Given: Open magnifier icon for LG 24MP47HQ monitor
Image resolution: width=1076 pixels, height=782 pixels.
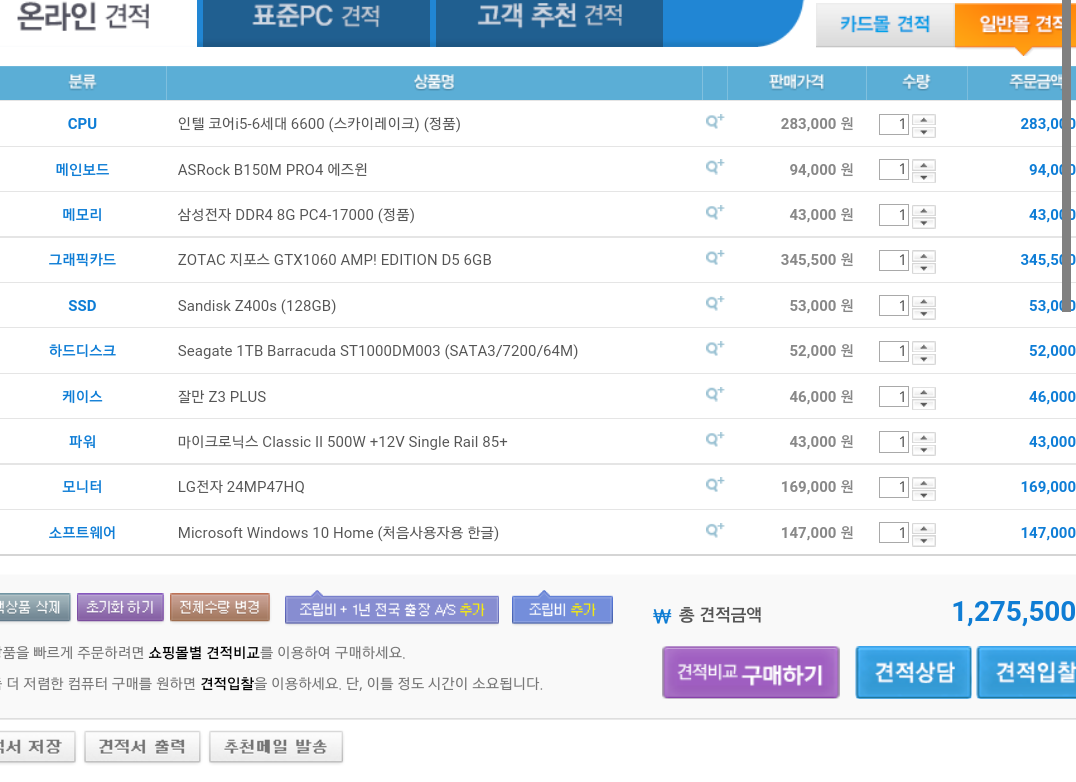Looking at the screenshot, I should [x=714, y=485].
